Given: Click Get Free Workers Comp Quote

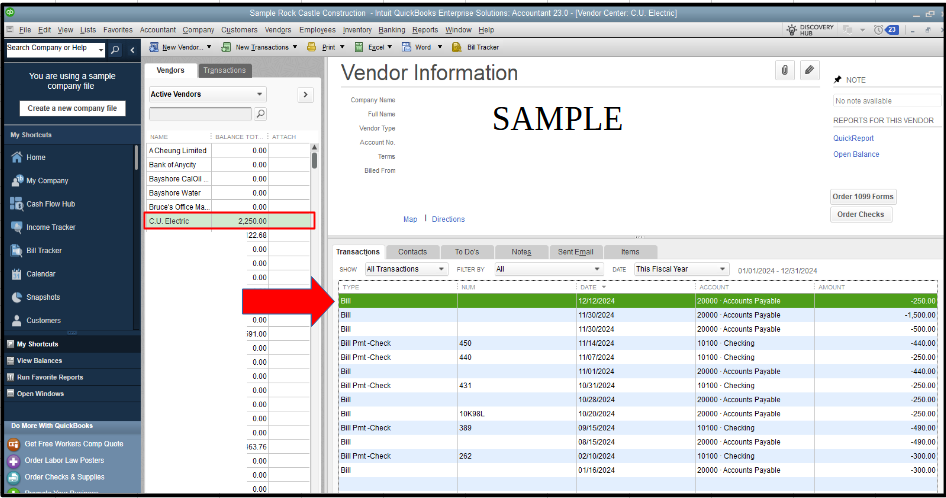Looking at the screenshot, I should click(x=74, y=444).
